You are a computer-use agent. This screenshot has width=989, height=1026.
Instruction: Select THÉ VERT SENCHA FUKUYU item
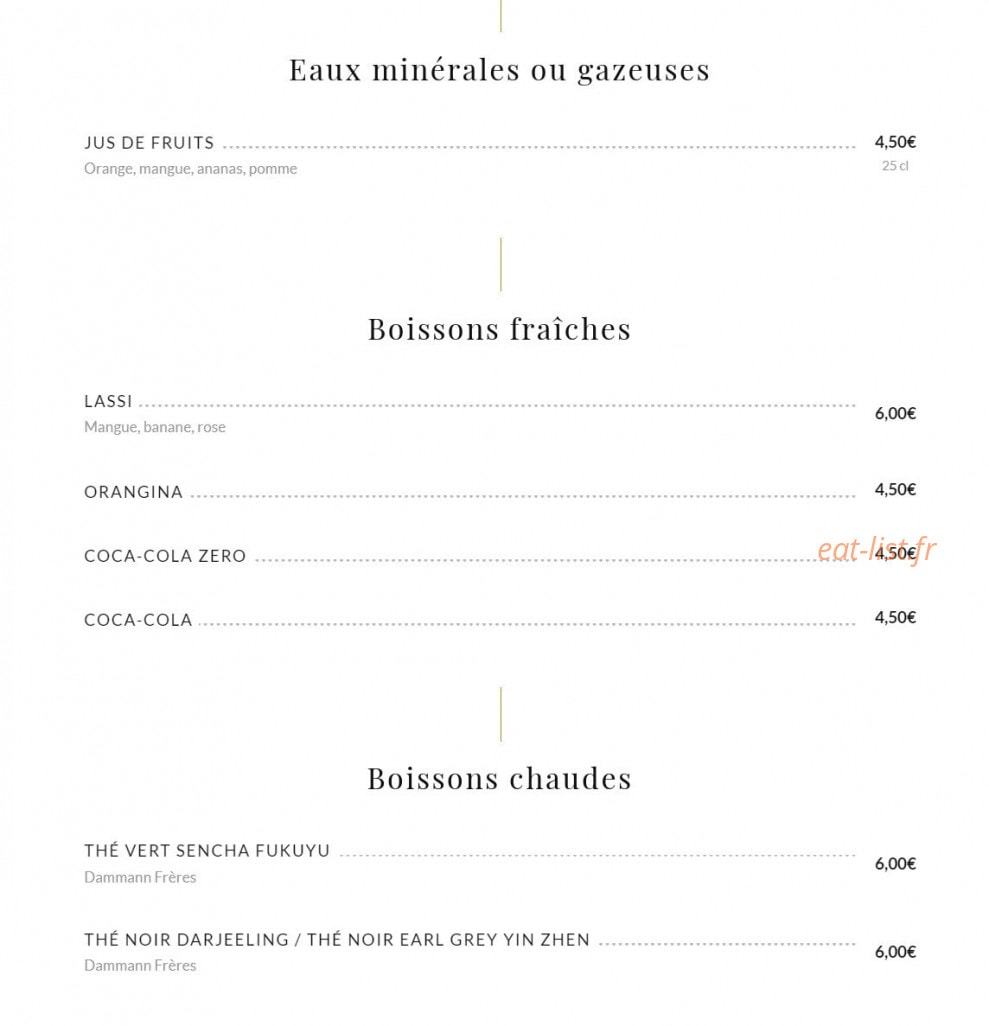tap(207, 851)
